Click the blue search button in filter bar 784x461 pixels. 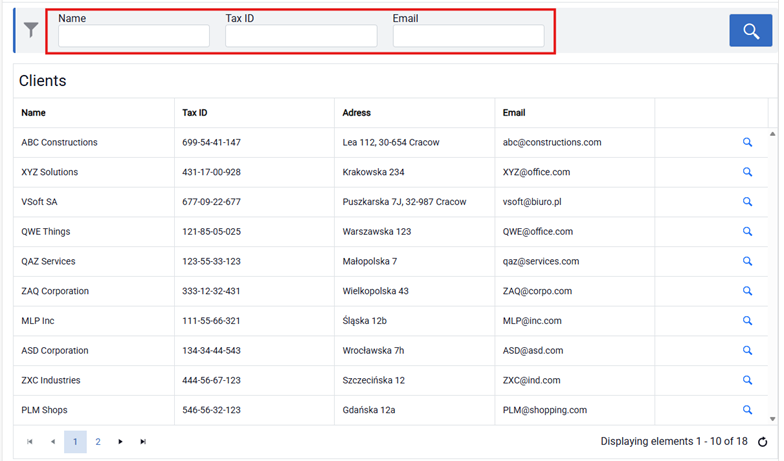(750, 30)
